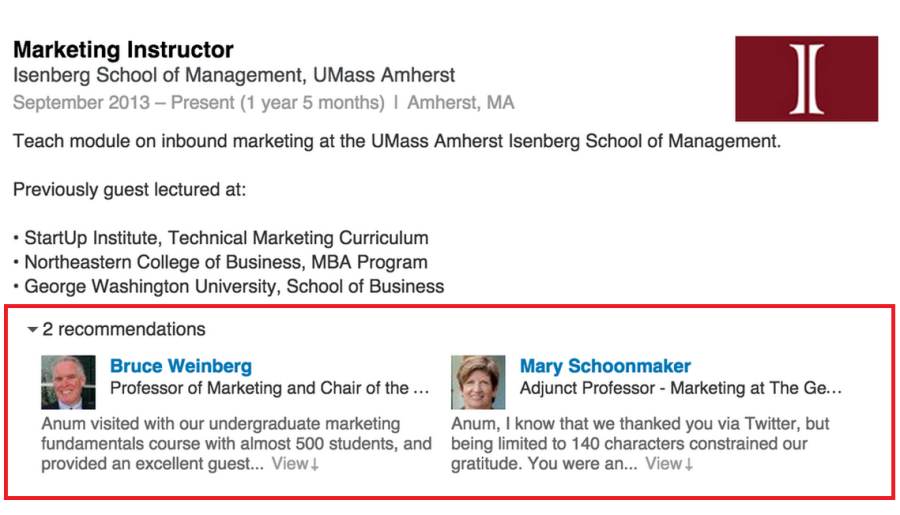900x515 pixels.
Task: Click the Amherst, MA location text
Action: click(460, 102)
